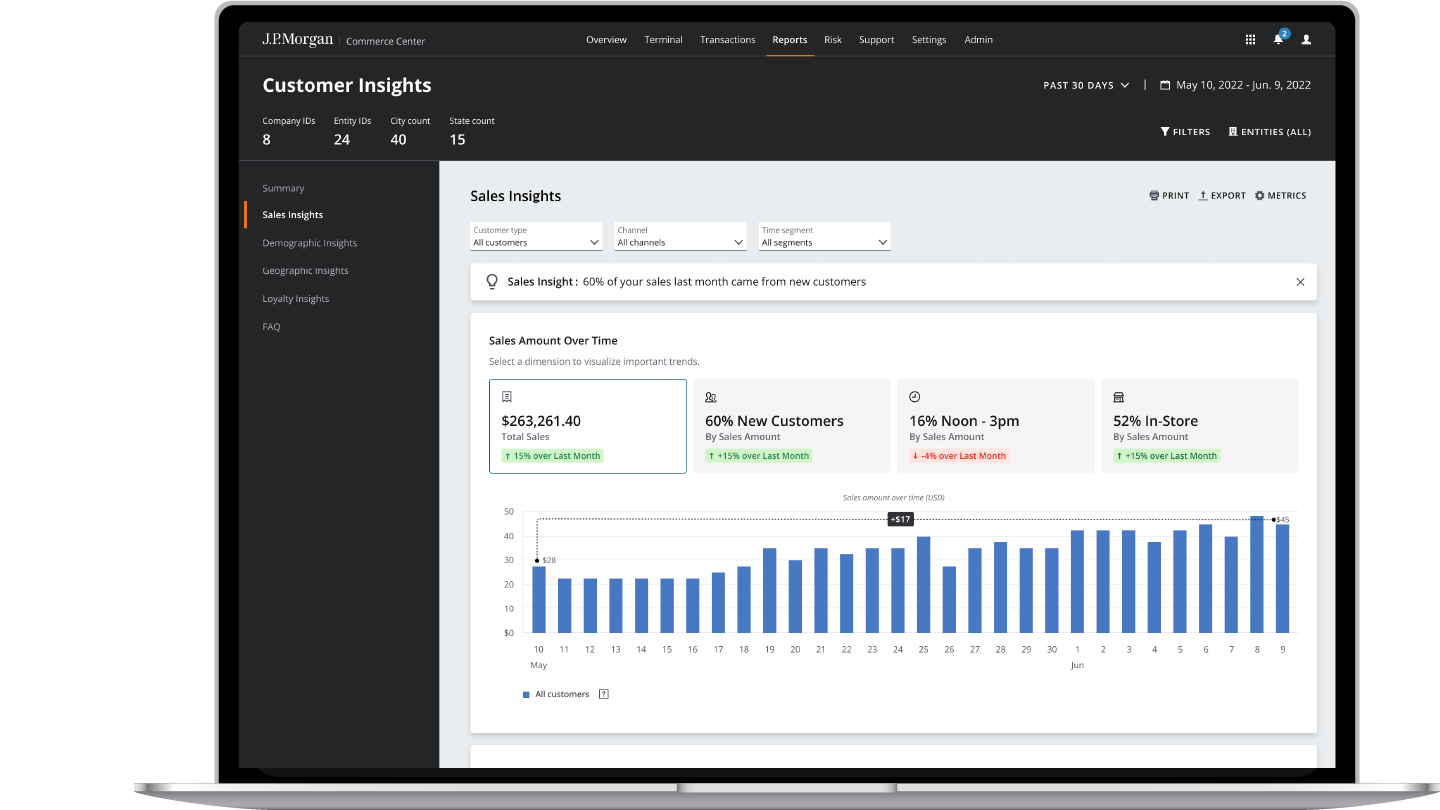Open the apps grid icon

click(1250, 40)
